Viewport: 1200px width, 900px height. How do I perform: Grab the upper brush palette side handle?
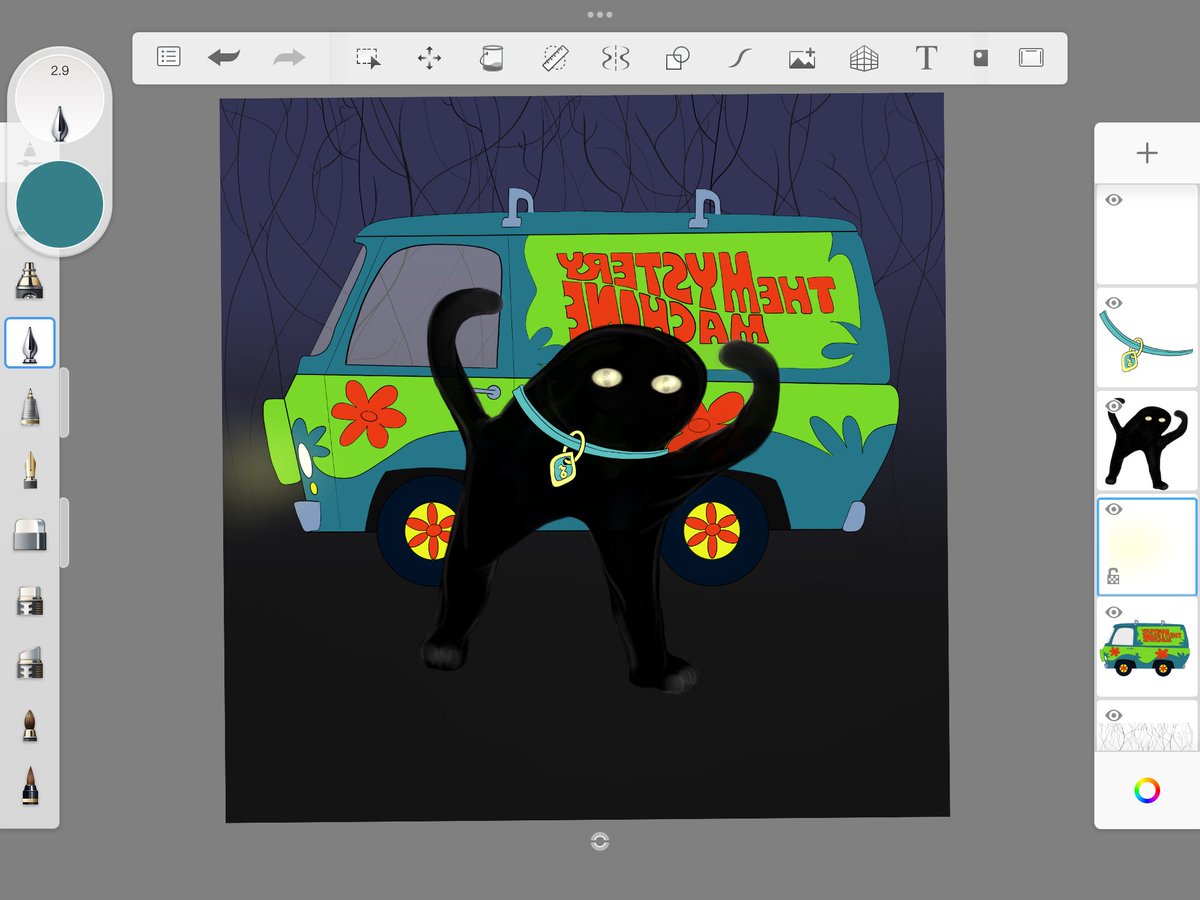point(64,402)
